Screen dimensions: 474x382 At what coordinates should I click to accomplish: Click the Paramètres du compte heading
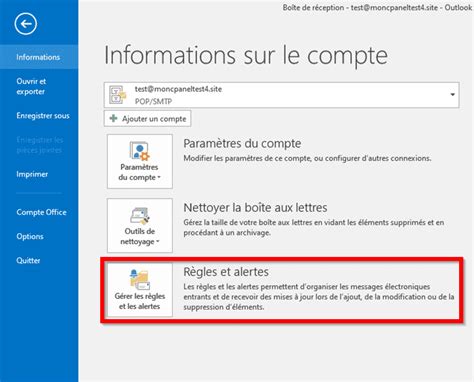coord(242,144)
